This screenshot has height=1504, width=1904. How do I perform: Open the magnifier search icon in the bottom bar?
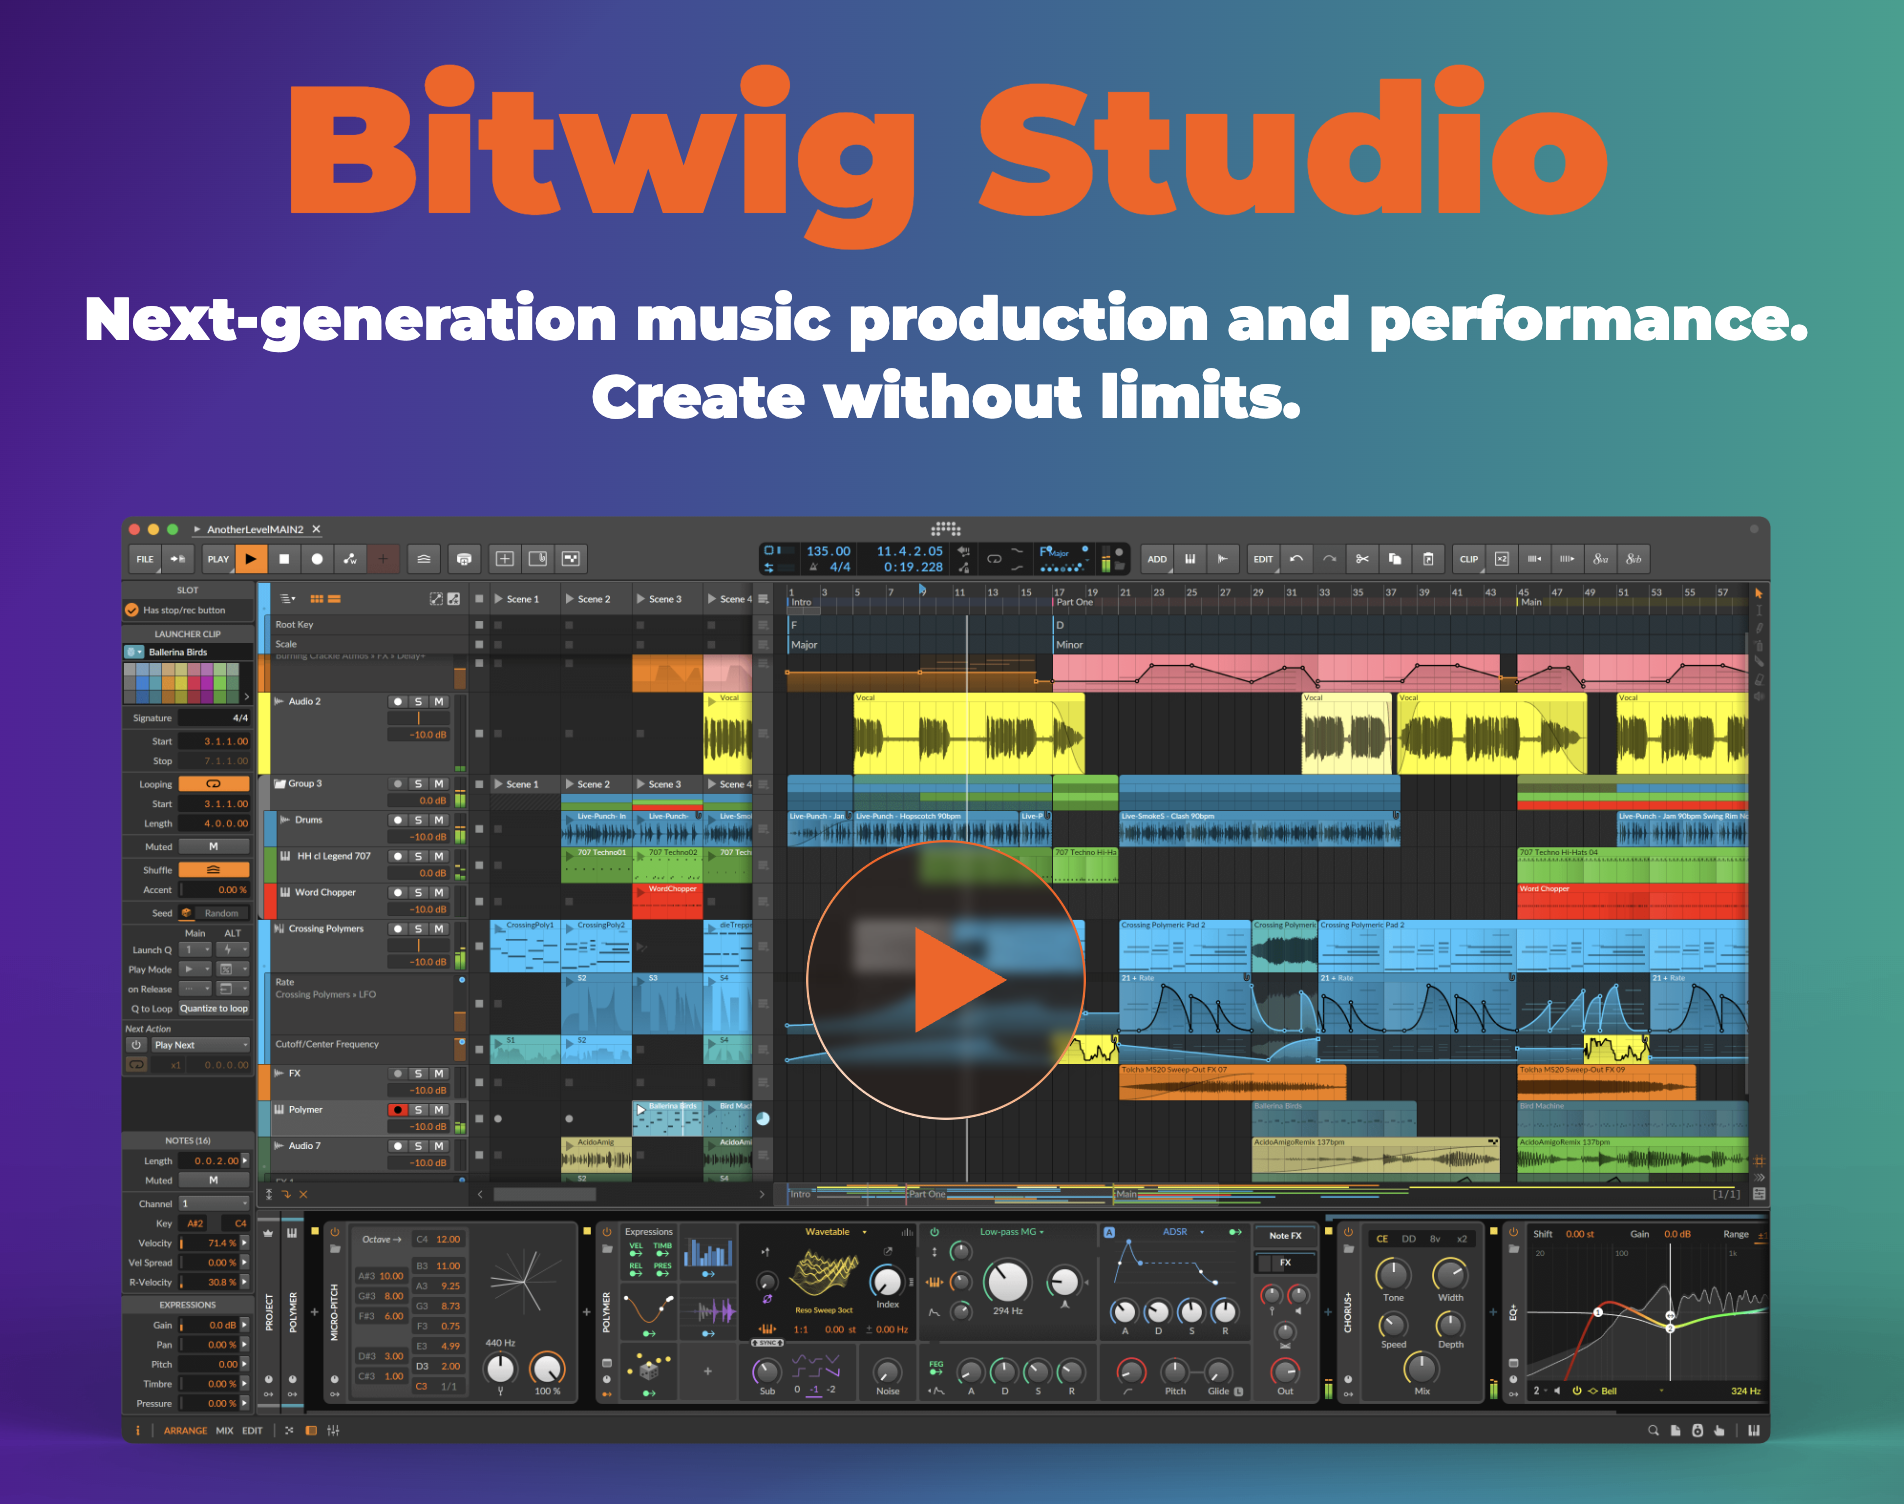(x=1653, y=1430)
